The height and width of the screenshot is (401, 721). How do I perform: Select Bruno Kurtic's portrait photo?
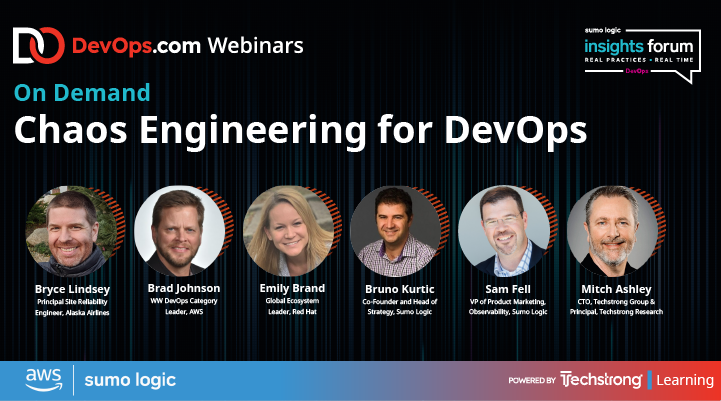pos(396,231)
